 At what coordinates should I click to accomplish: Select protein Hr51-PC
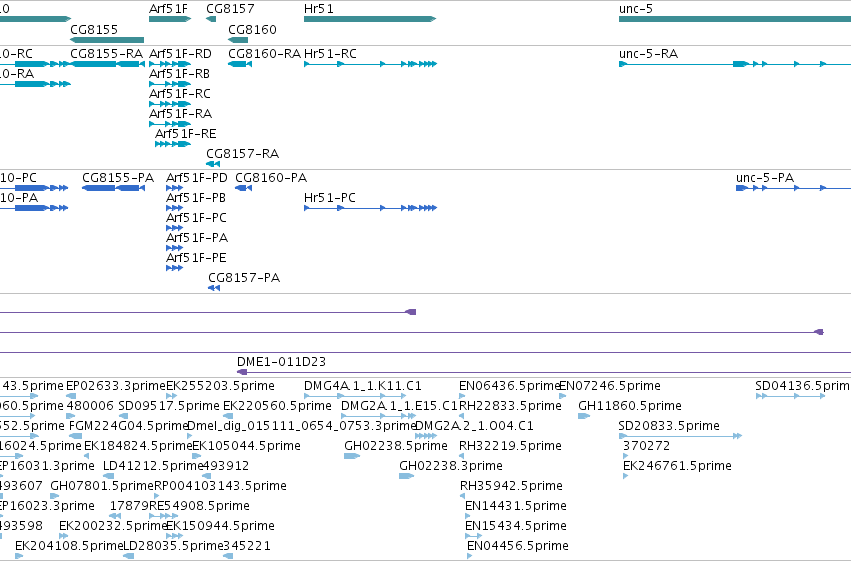[x=329, y=198]
